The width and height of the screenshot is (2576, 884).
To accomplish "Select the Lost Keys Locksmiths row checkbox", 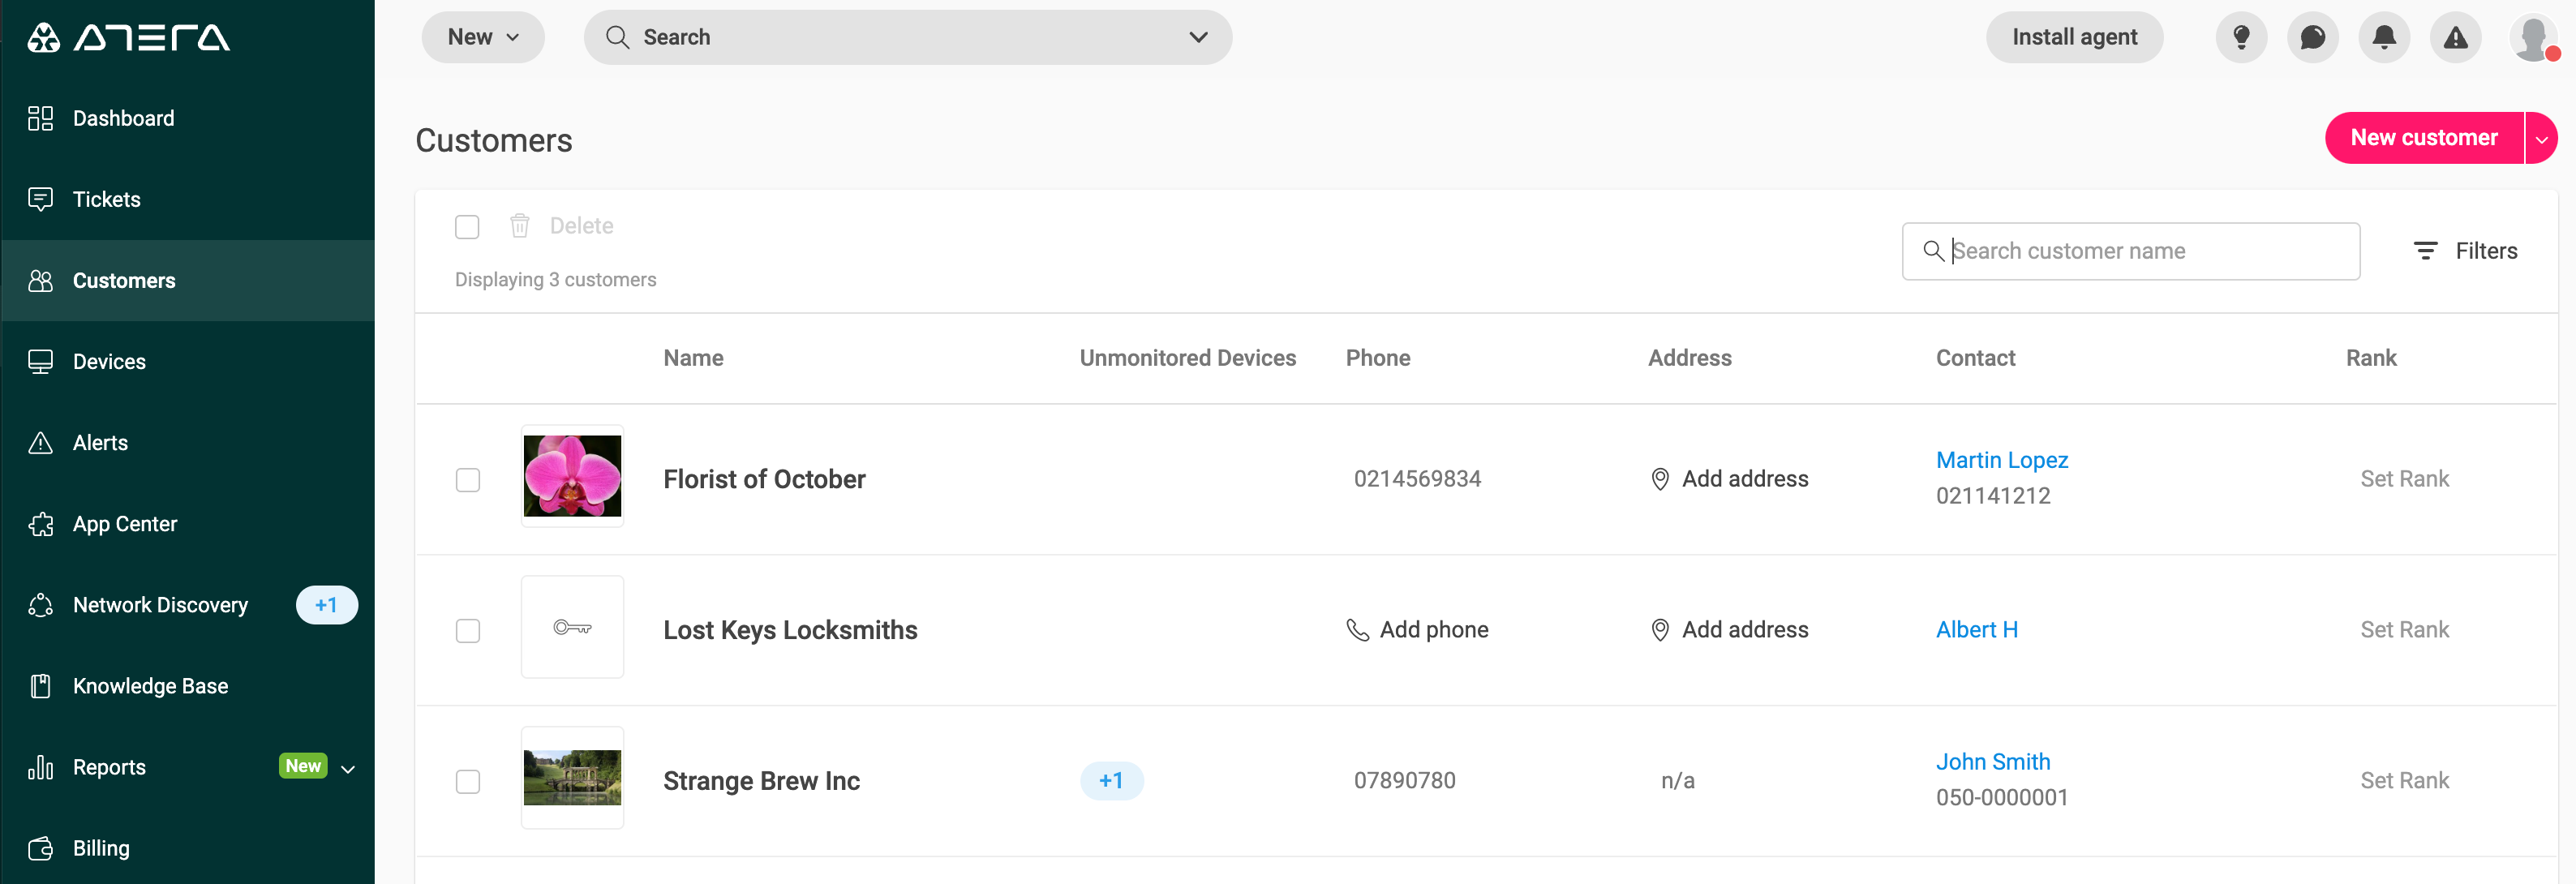I will pos(467,631).
